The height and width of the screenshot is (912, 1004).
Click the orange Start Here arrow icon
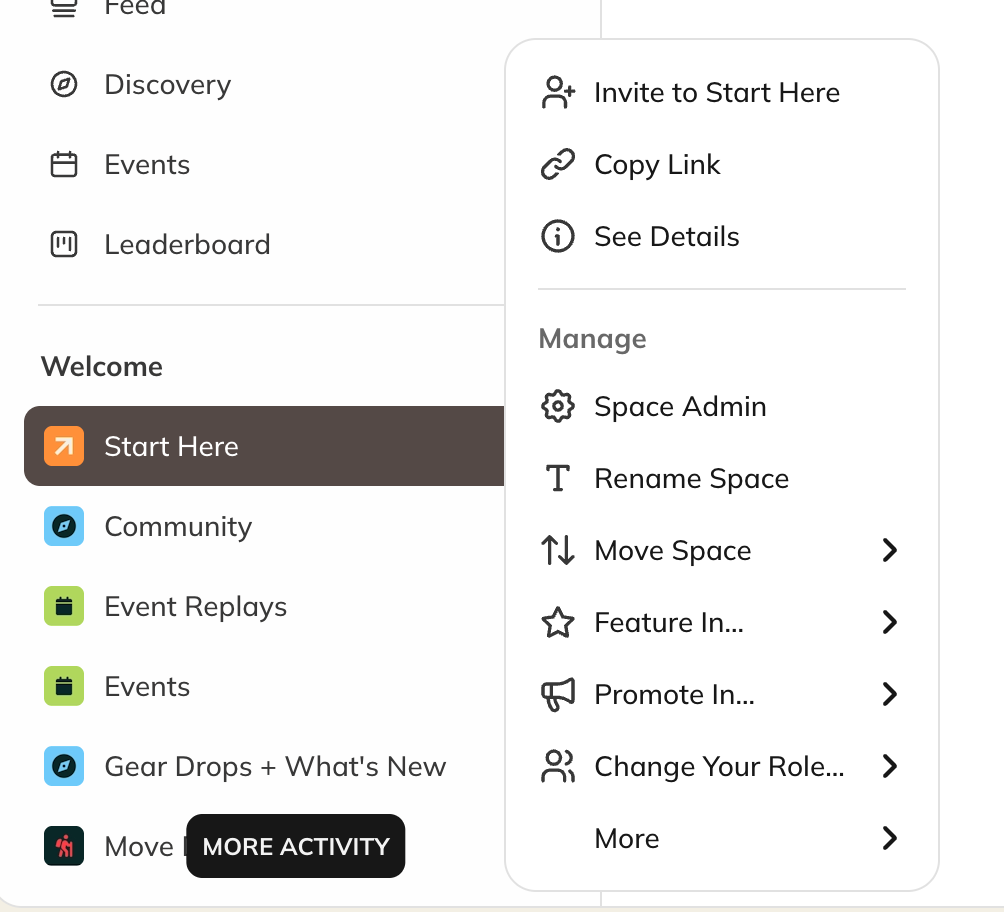tap(64, 446)
